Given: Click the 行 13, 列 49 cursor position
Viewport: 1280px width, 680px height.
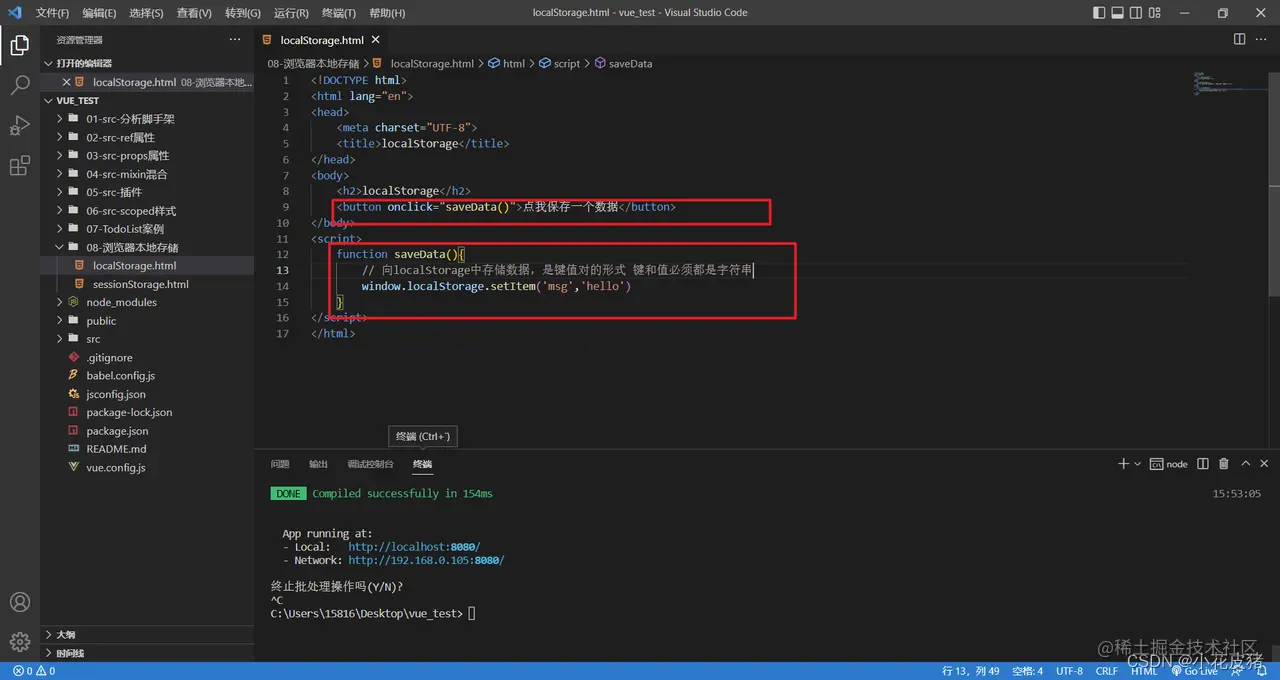Looking at the screenshot, I should pyautogui.click(x=971, y=671).
